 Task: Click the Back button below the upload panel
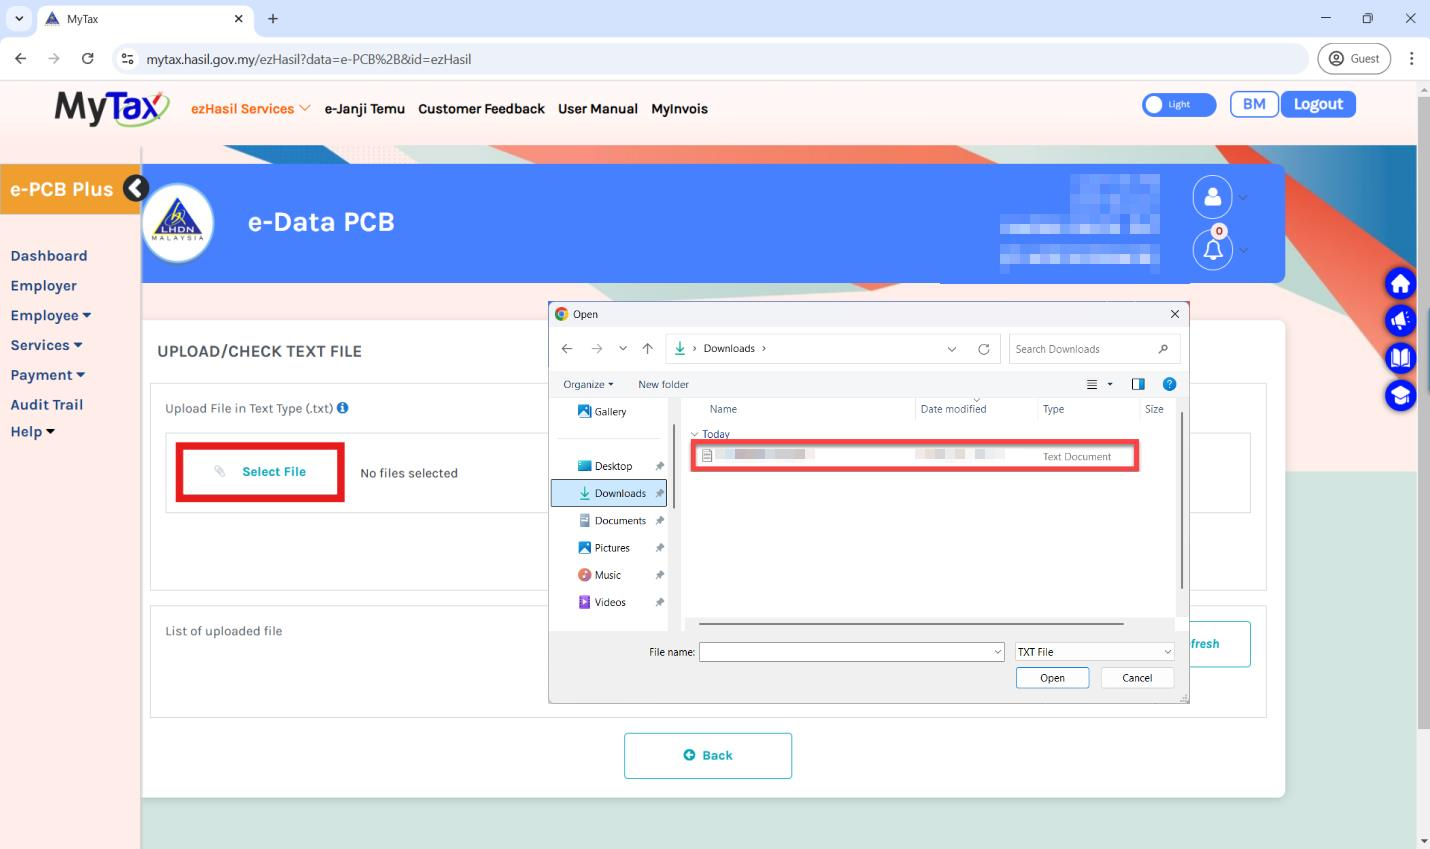coord(708,755)
